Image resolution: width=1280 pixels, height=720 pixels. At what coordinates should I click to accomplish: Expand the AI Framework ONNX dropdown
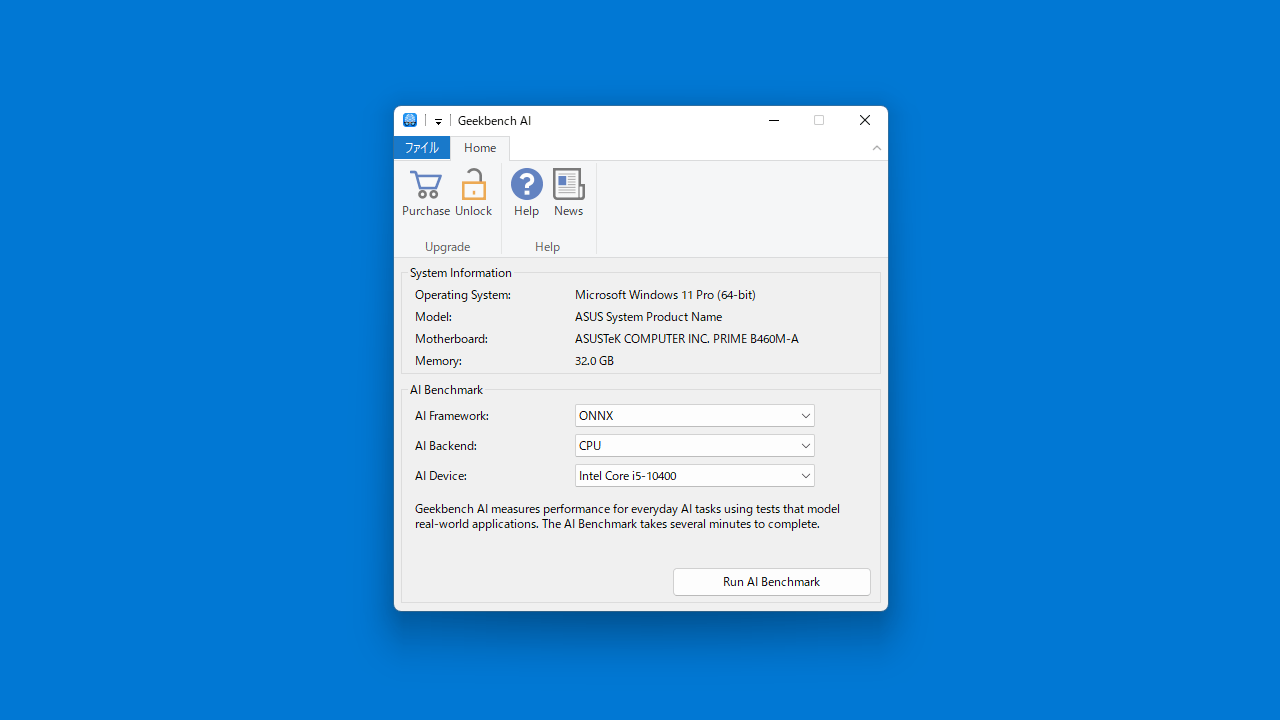point(695,415)
